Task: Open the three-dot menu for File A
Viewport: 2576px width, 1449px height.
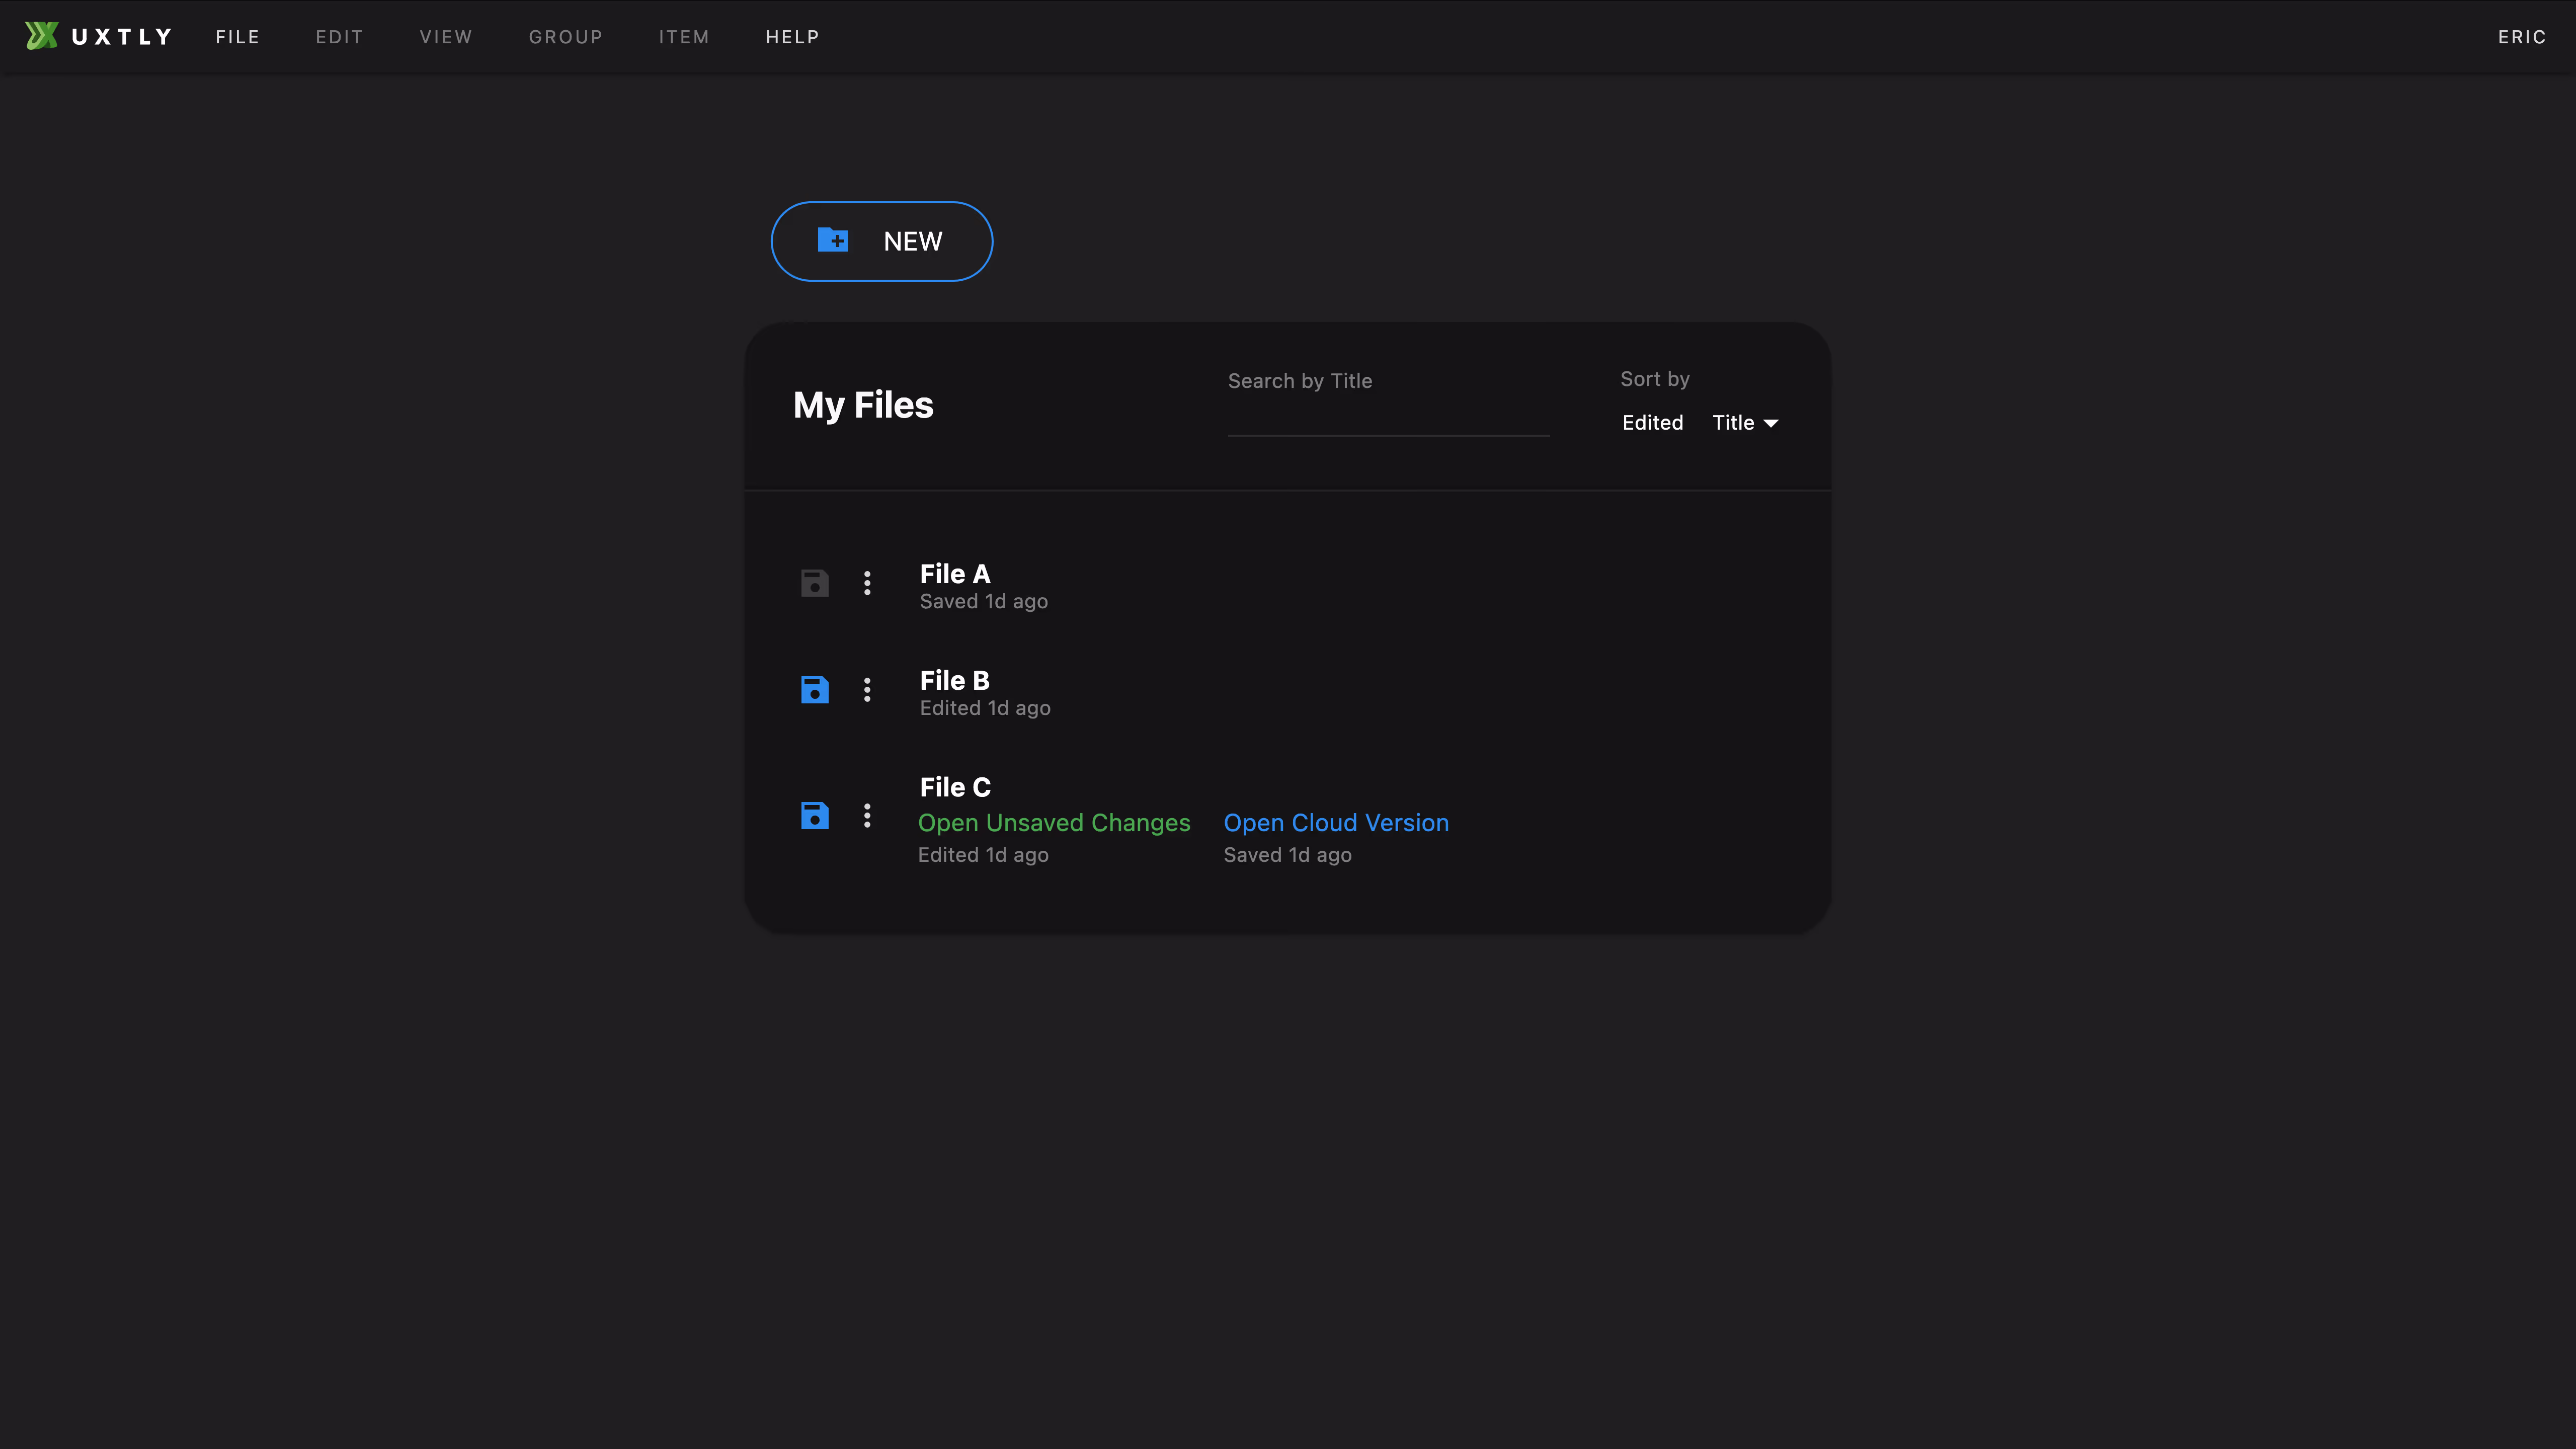Action: tap(867, 583)
